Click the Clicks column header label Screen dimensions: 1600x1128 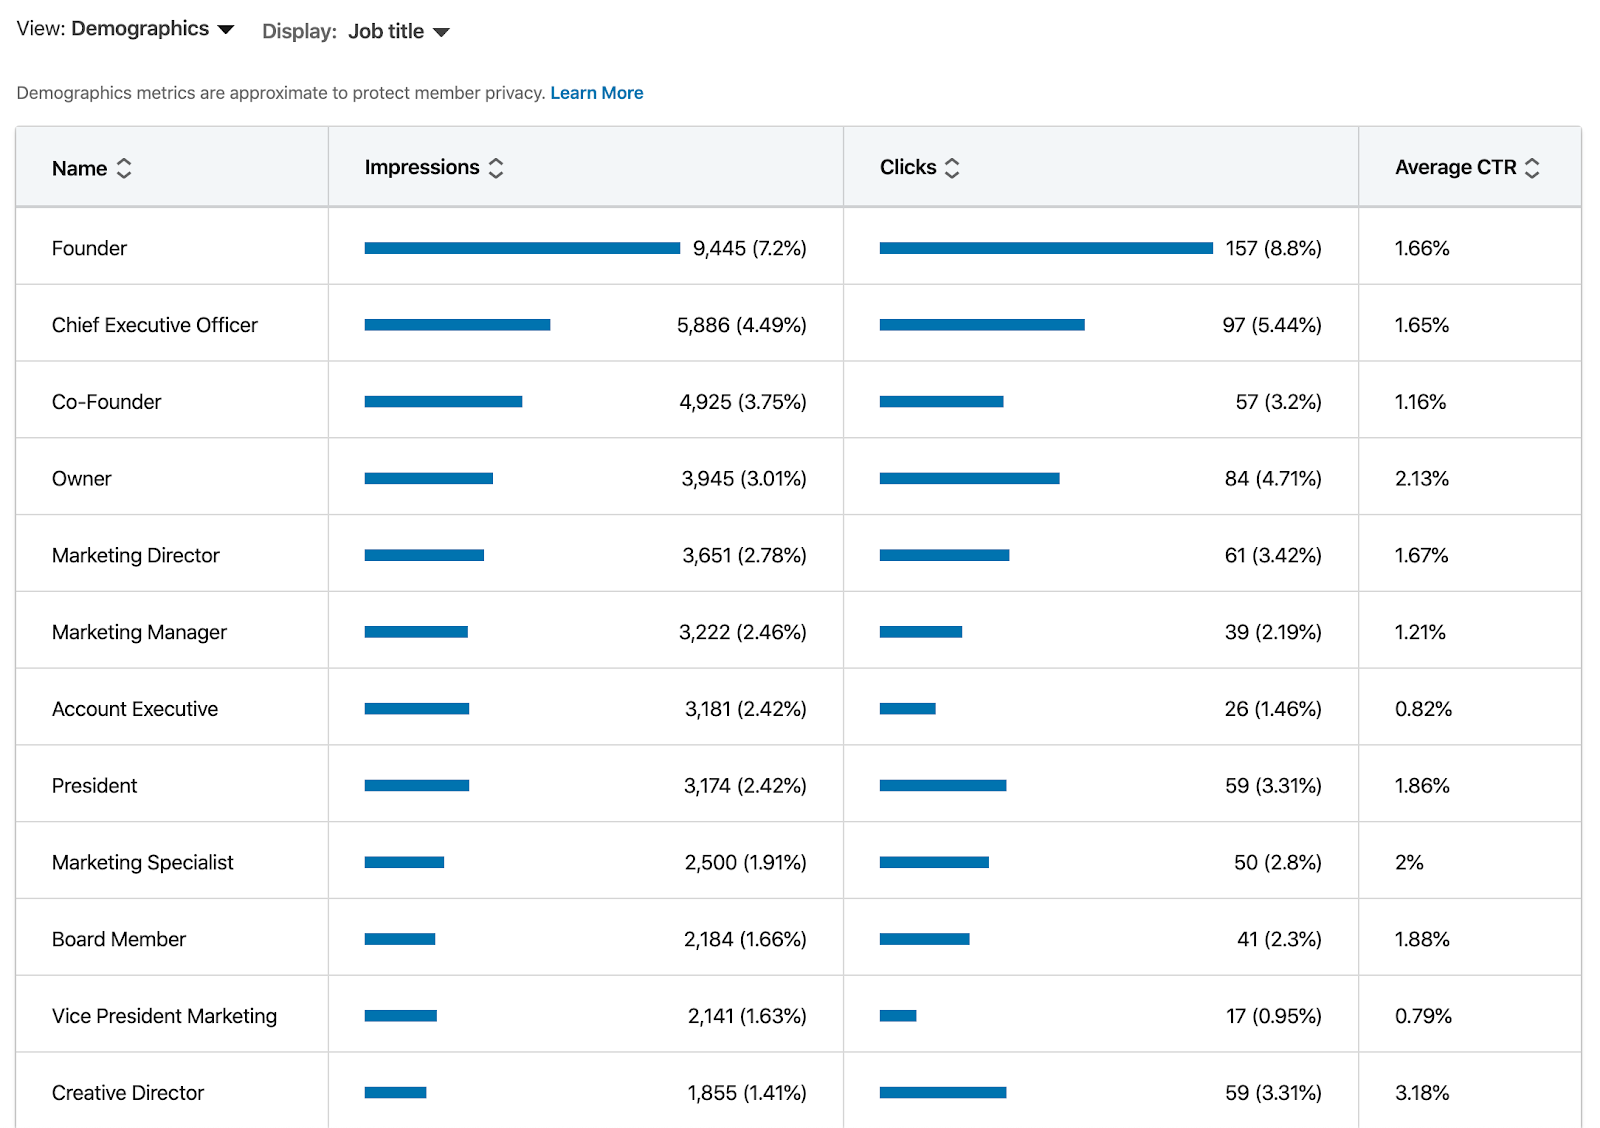(908, 167)
